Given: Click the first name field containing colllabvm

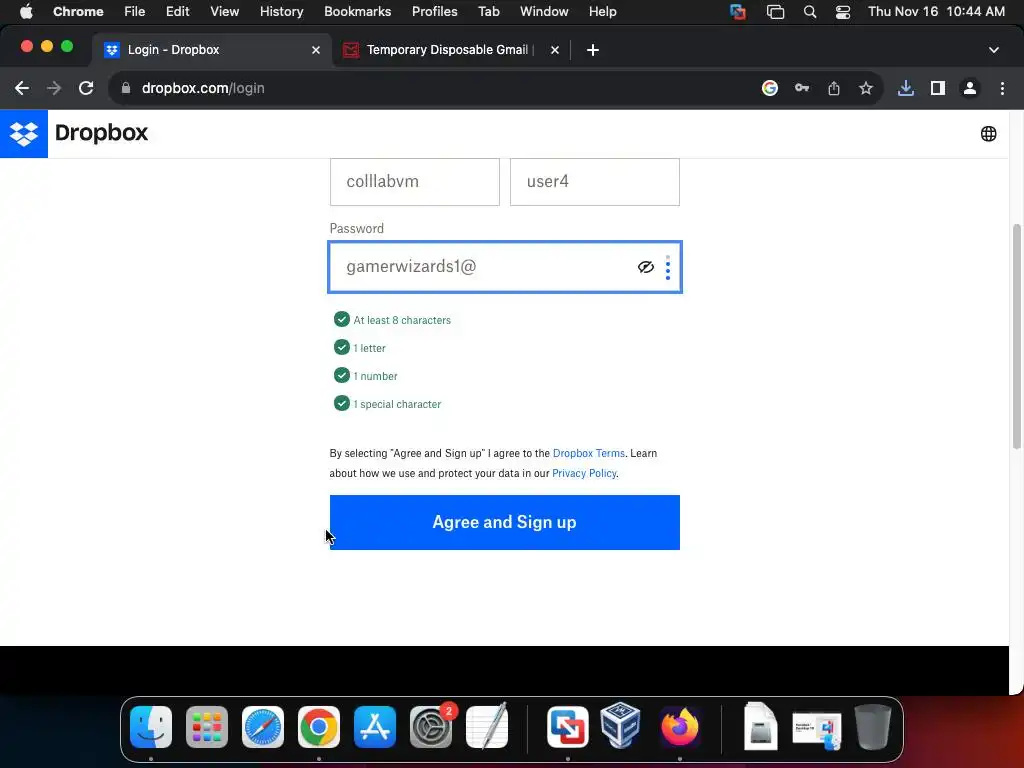Looking at the screenshot, I should point(415,182).
